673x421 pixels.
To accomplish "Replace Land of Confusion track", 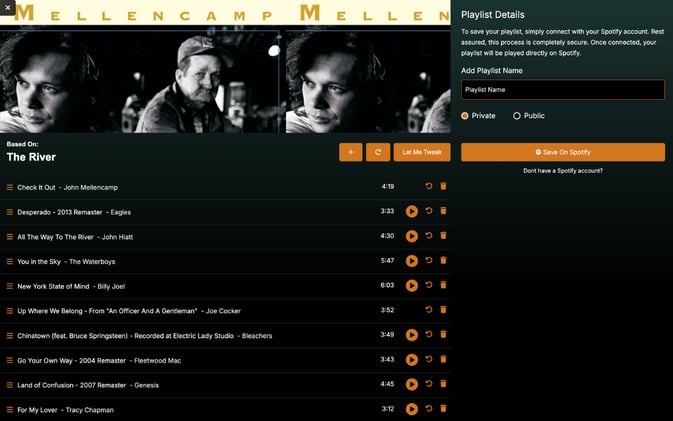I will (428, 384).
